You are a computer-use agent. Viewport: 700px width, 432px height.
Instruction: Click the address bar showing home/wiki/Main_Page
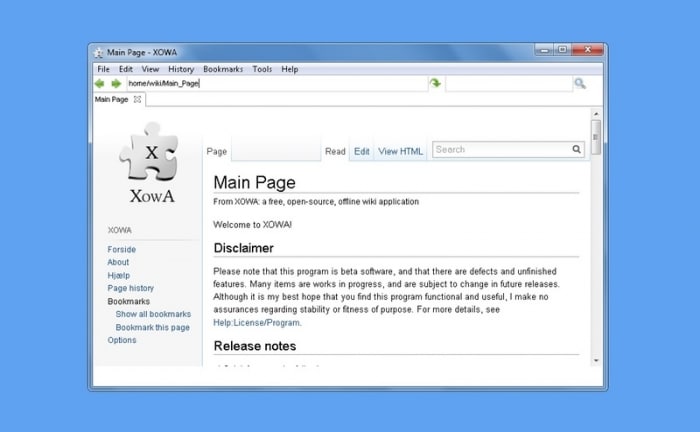pos(277,83)
